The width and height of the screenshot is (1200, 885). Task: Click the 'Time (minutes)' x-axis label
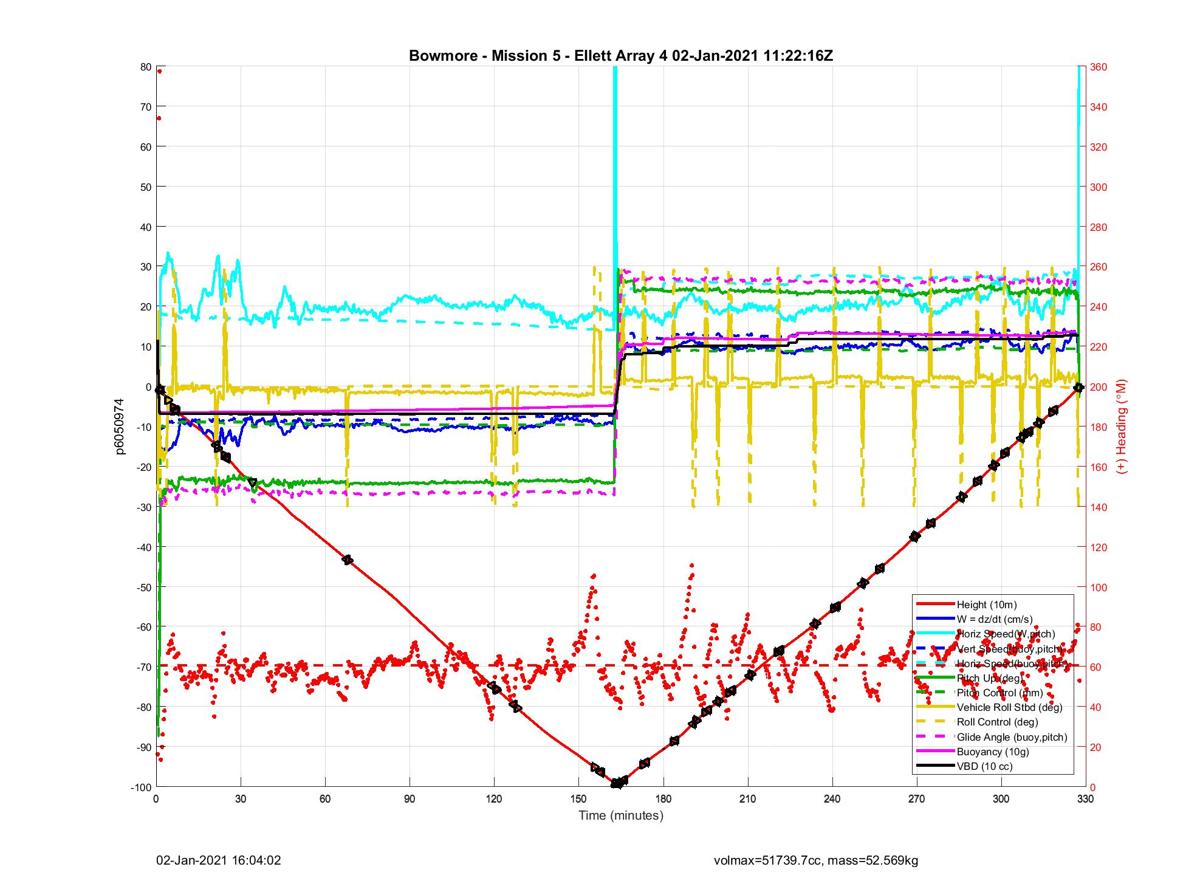point(621,815)
